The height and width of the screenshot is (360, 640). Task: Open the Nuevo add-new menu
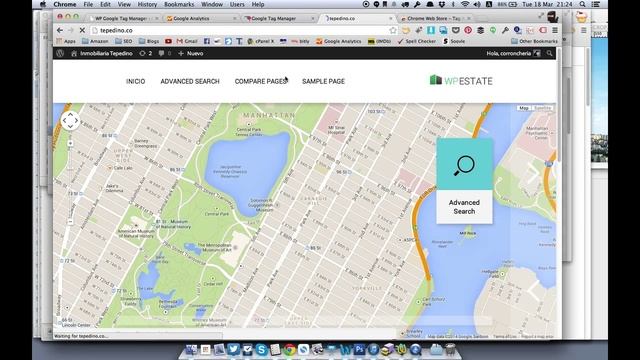tap(191, 53)
